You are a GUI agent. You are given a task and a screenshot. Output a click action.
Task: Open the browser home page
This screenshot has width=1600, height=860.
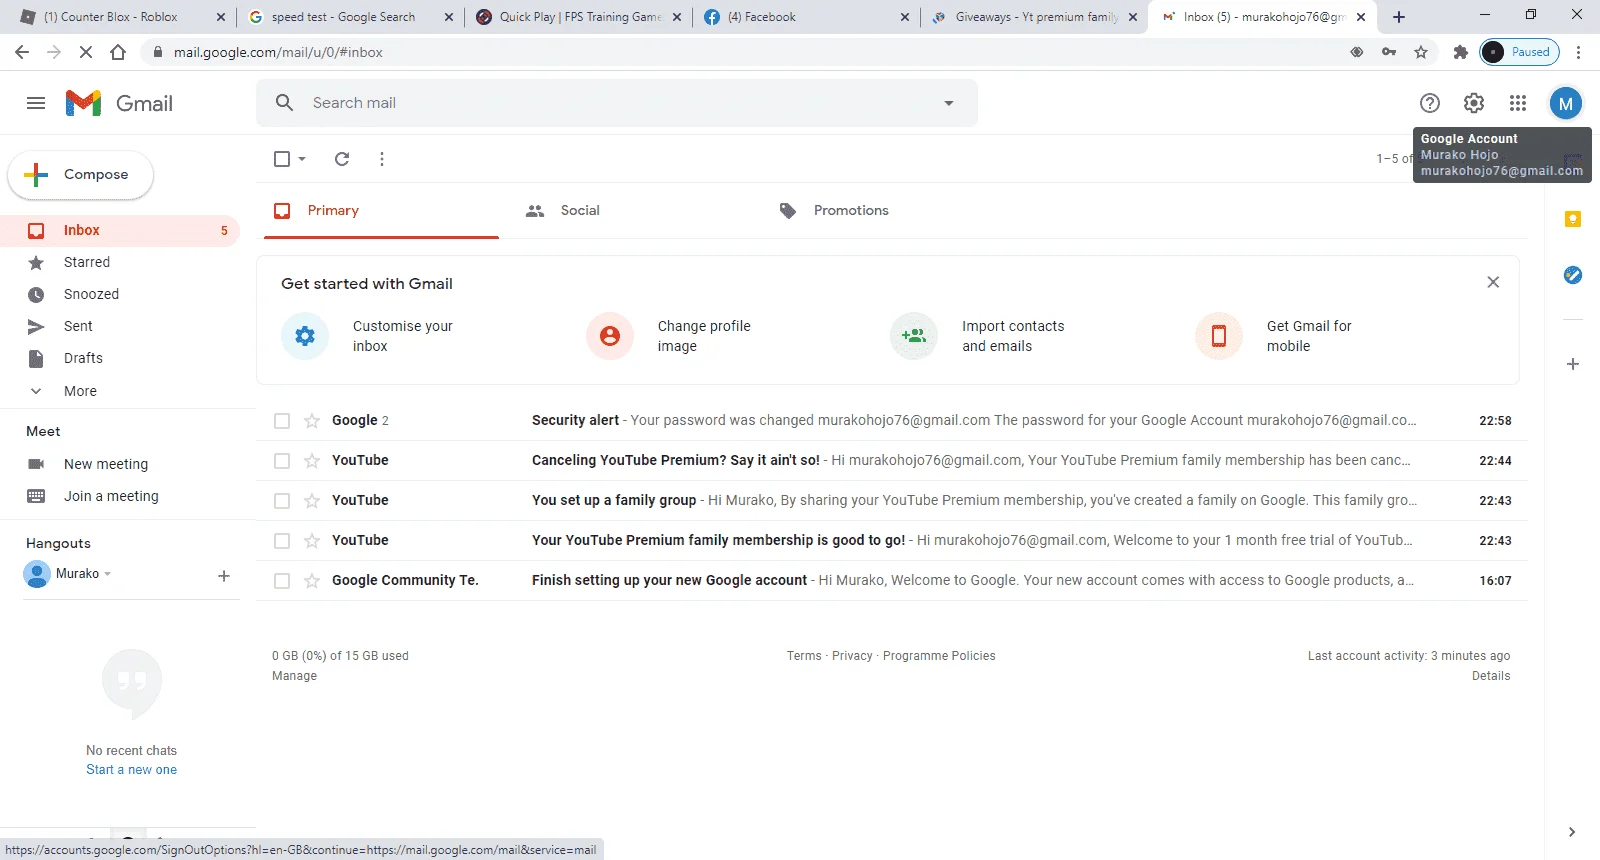click(x=118, y=52)
